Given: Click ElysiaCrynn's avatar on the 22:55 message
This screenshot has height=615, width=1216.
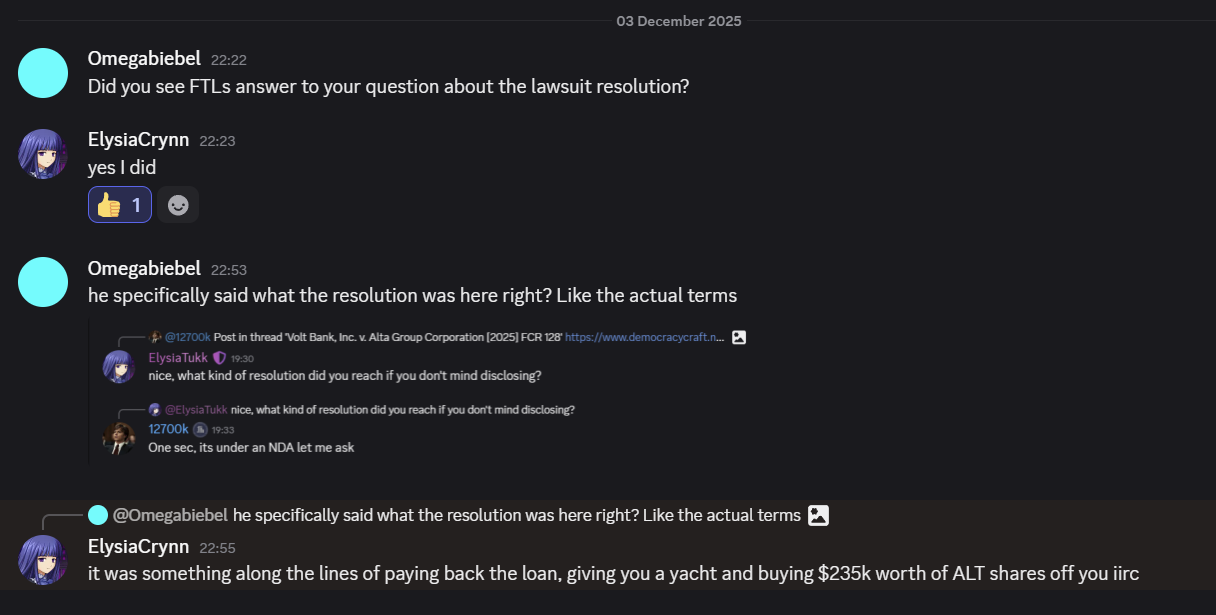Looking at the screenshot, I should (43, 560).
